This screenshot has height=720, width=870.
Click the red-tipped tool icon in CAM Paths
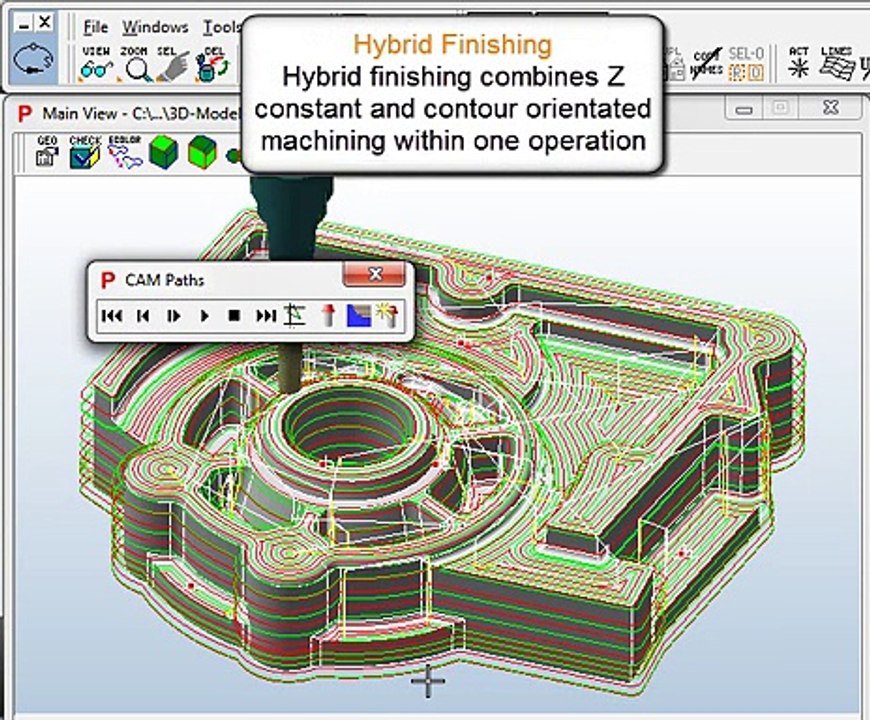328,315
